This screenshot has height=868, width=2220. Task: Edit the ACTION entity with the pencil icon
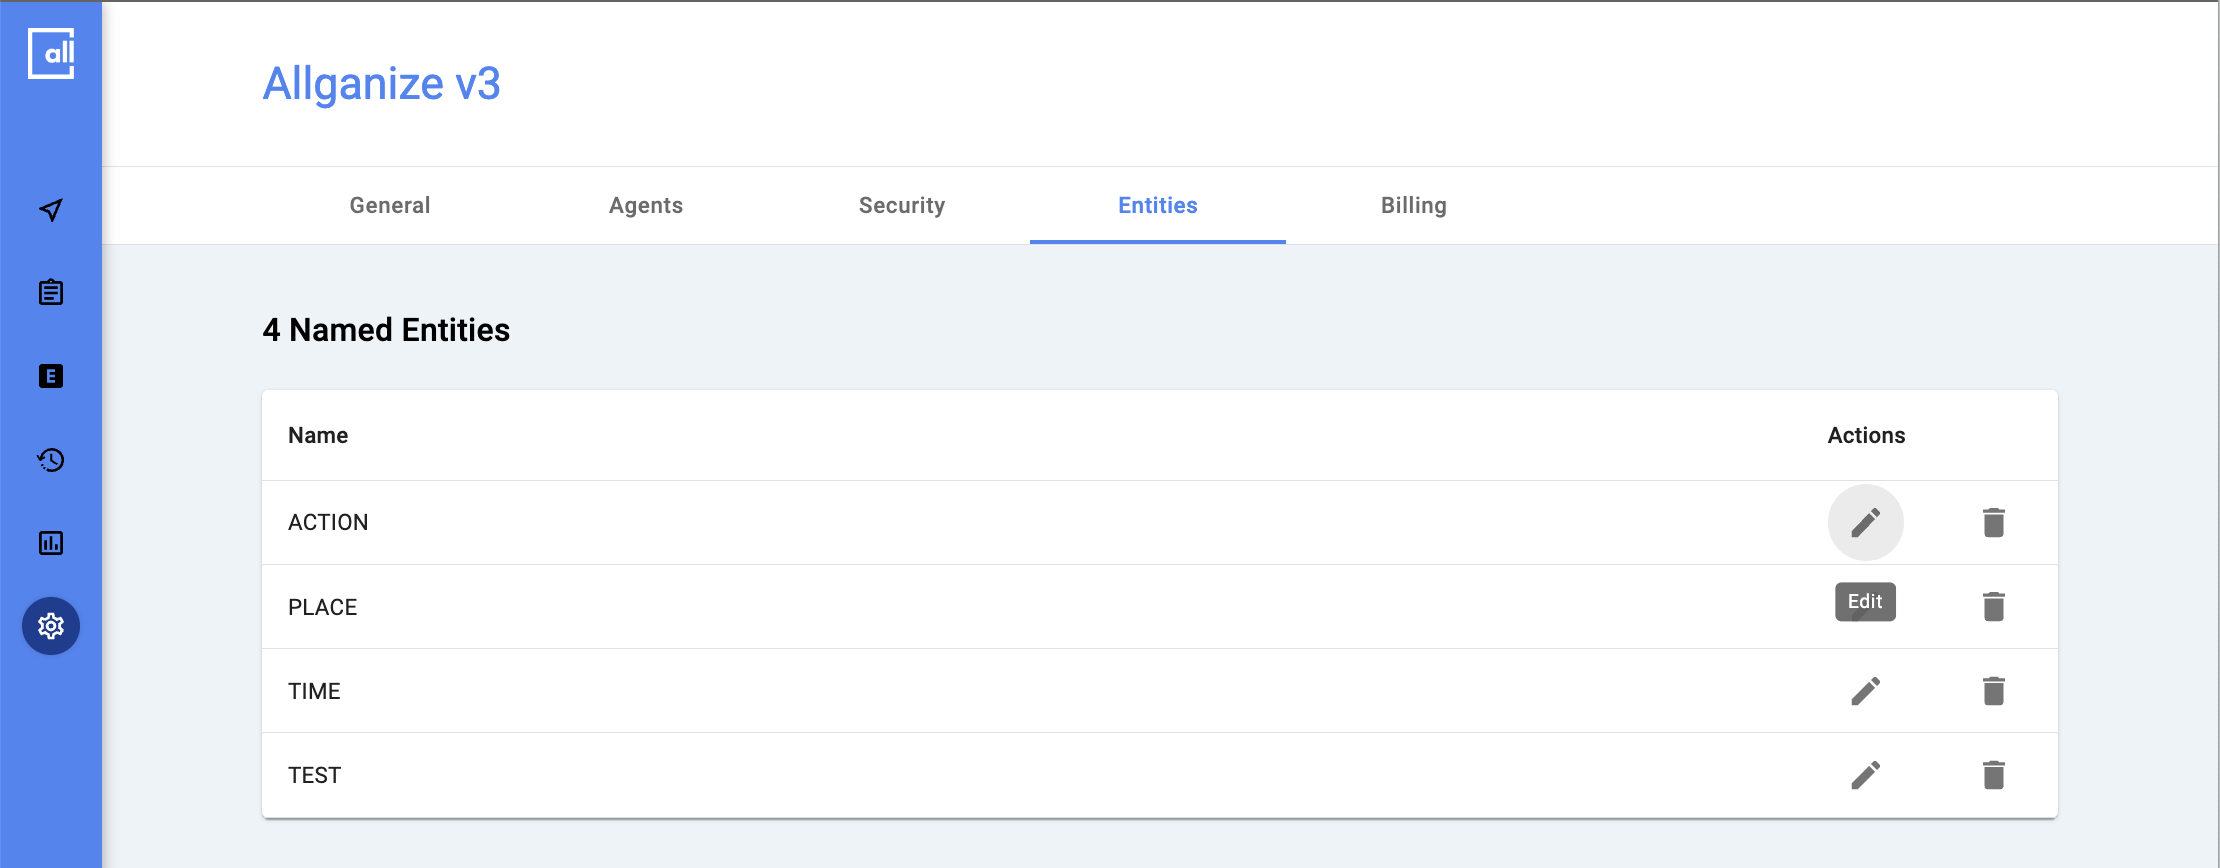pos(1866,522)
